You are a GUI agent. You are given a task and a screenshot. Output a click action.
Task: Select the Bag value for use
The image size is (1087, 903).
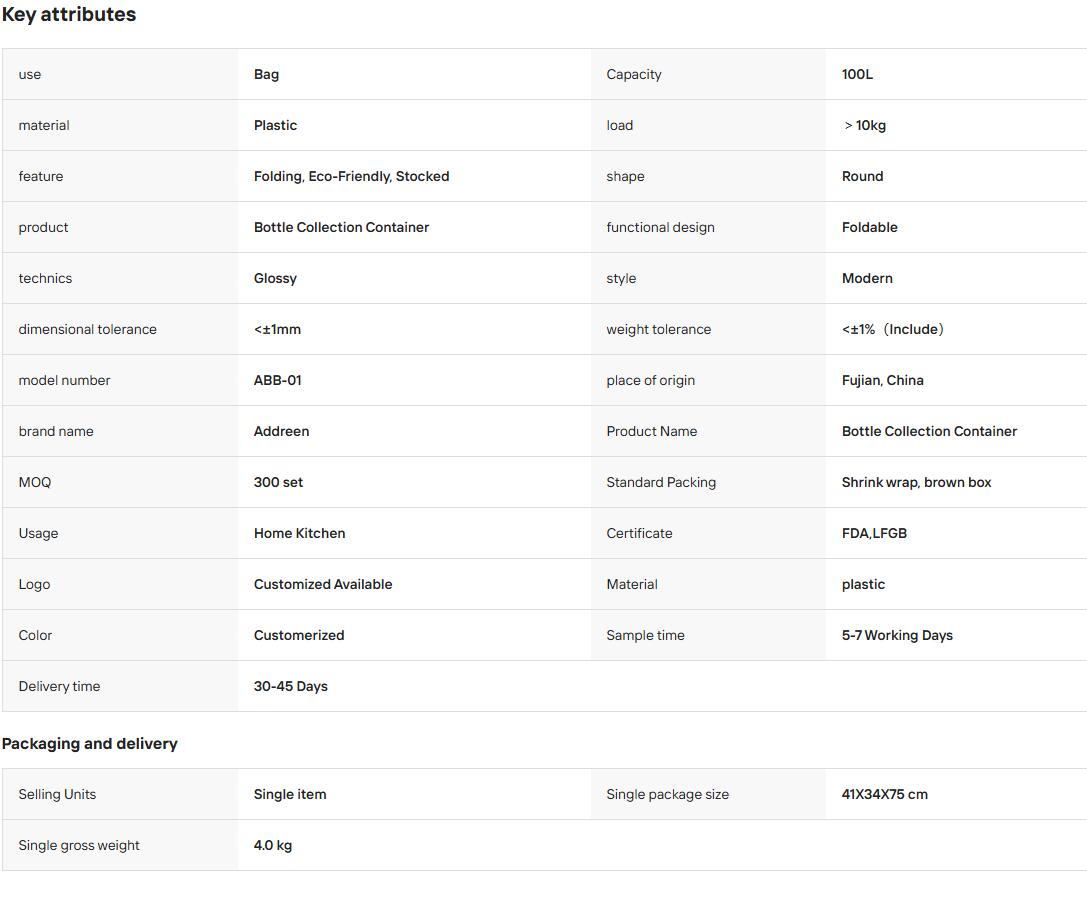266,74
